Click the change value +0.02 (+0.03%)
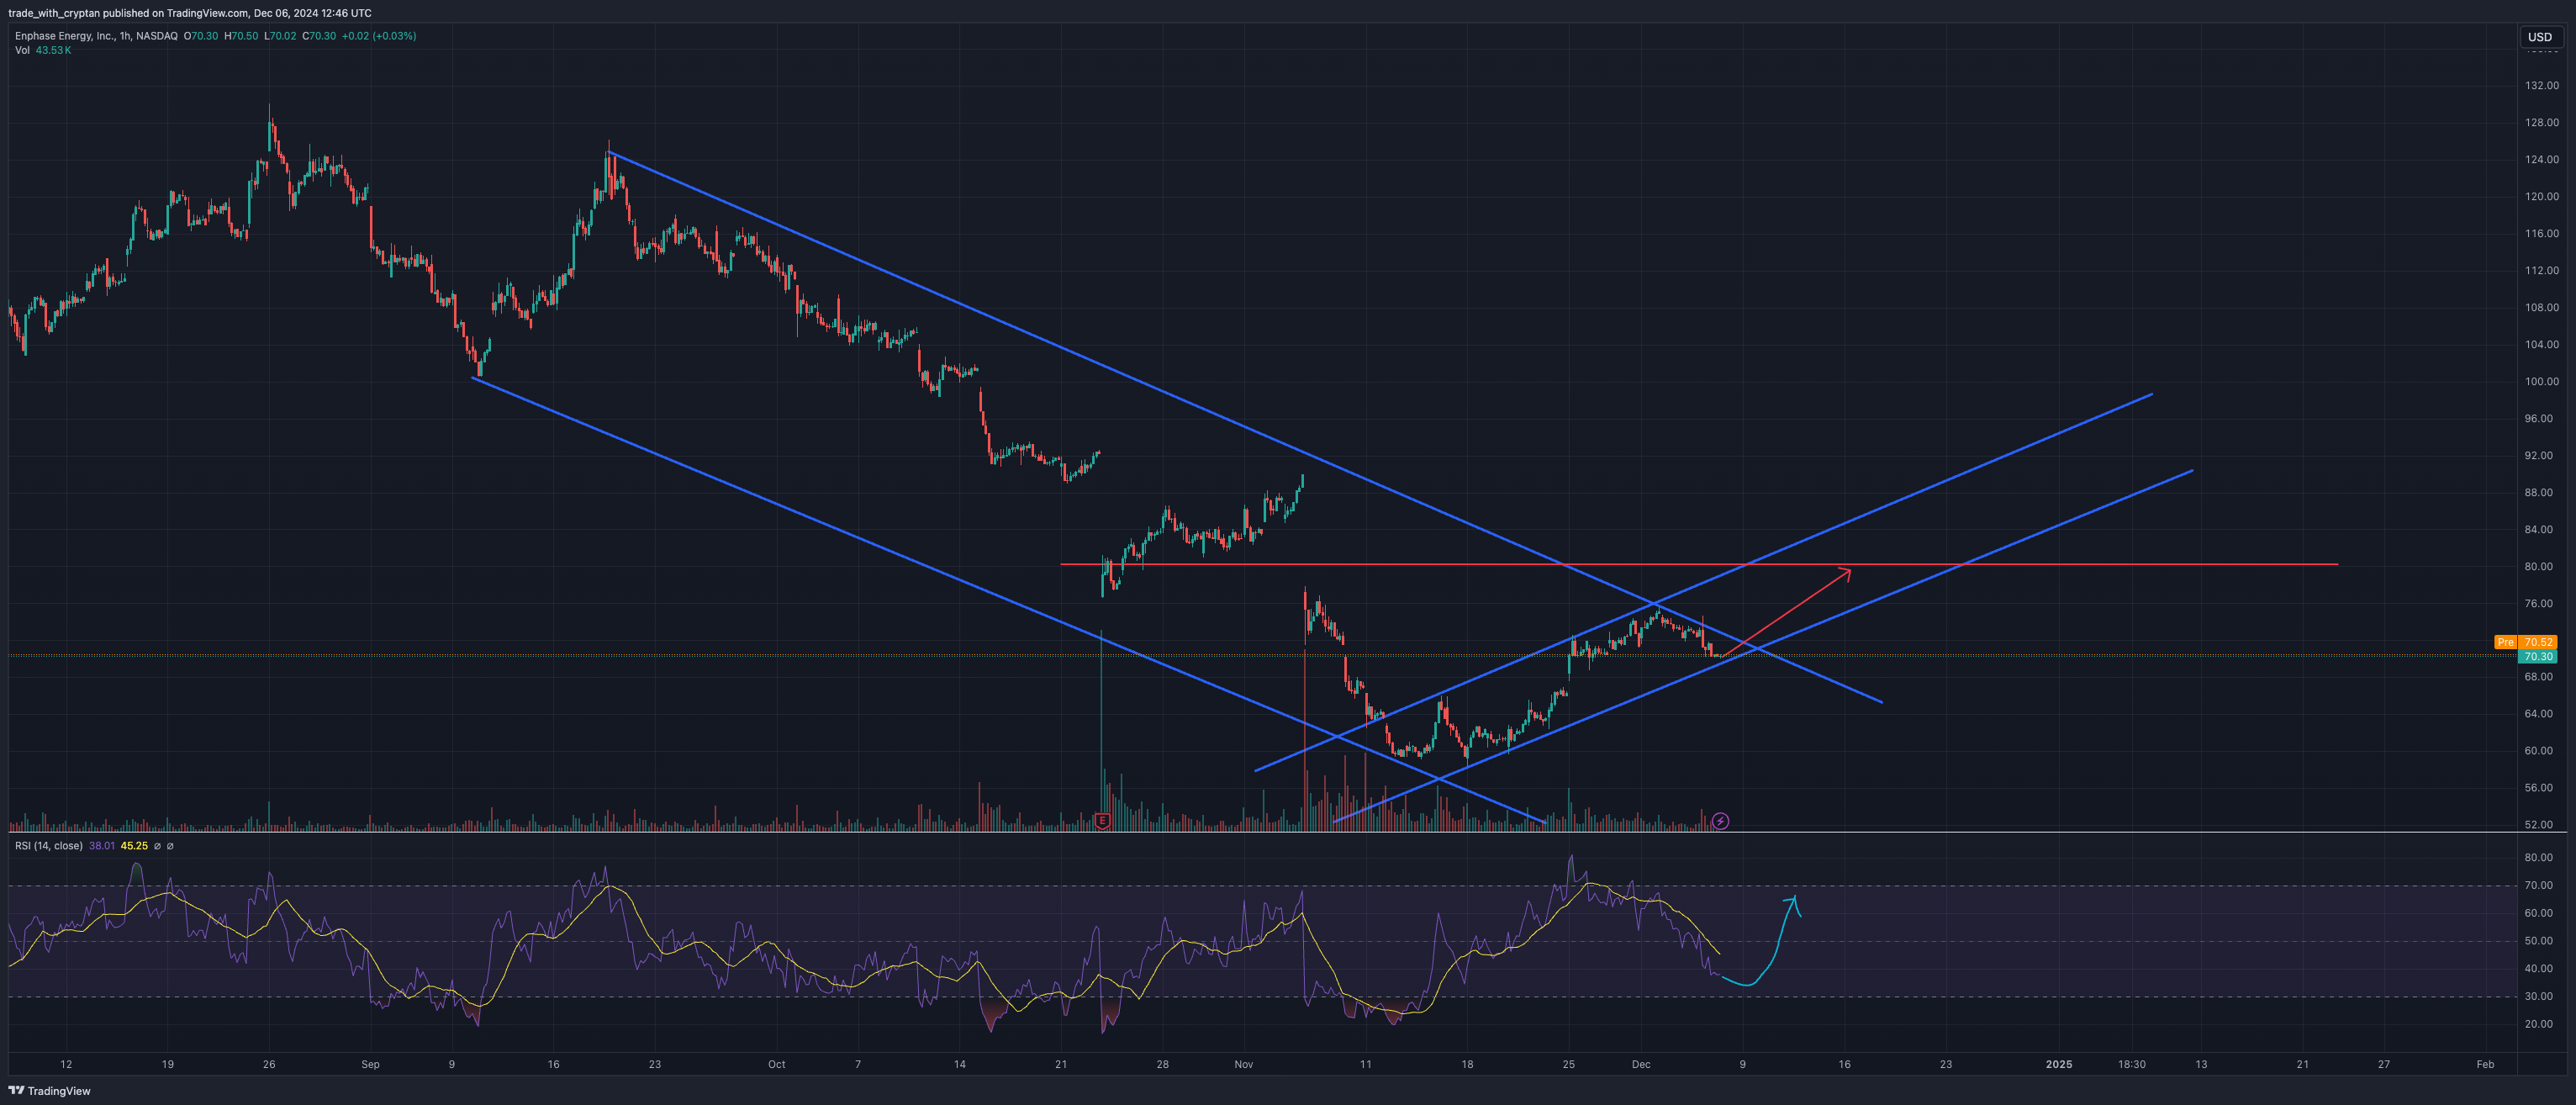Viewport: 2576px width, 1105px height. (x=379, y=36)
